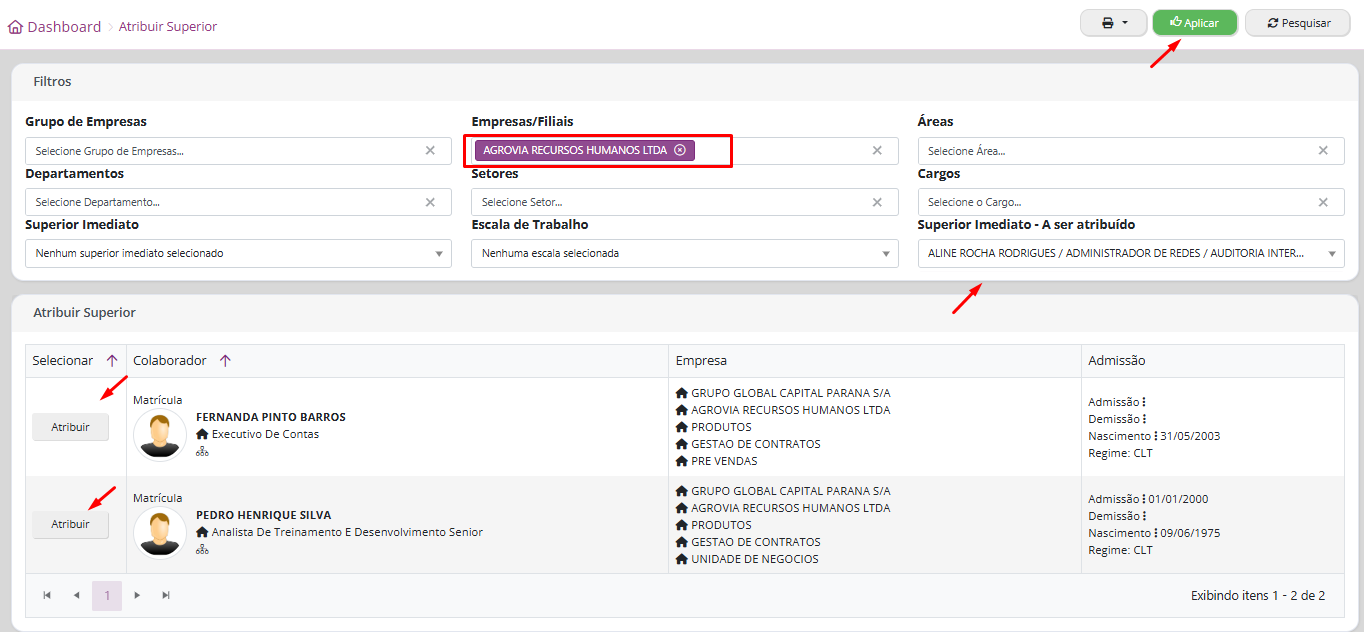Click Nascimento 09/06/1975 date text
1364x632 pixels.
coord(1154,533)
